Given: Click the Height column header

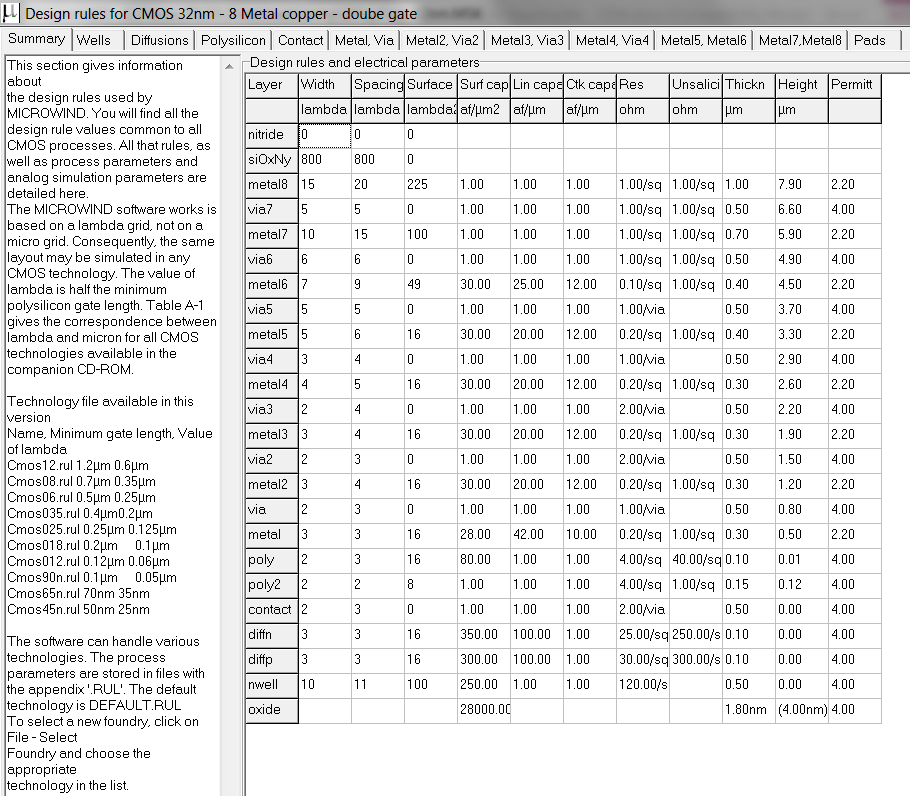Looking at the screenshot, I should click(801, 85).
